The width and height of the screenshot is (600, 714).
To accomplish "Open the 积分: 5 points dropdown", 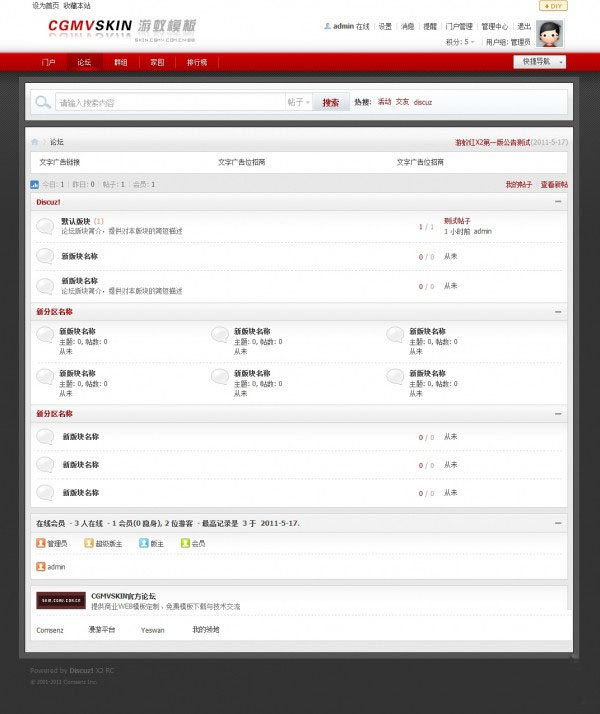I will [x=460, y=42].
